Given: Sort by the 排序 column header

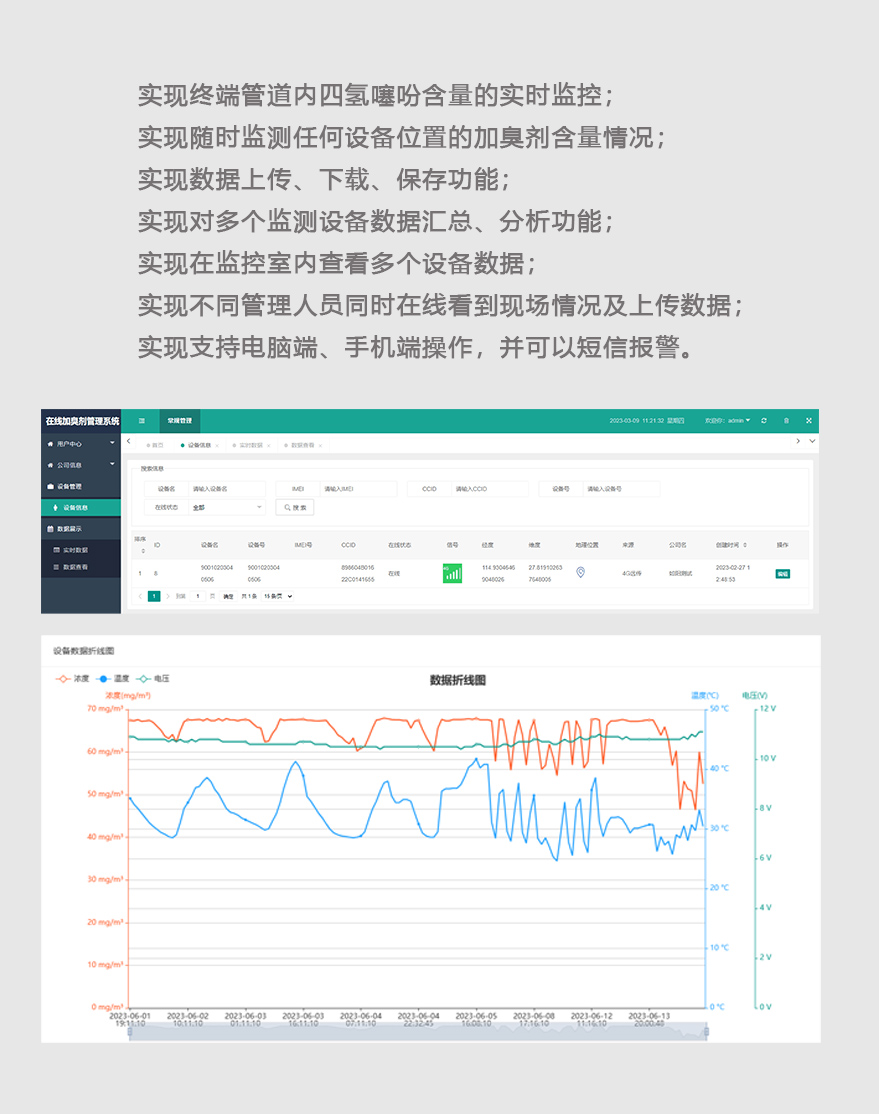Looking at the screenshot, I should [141, 545].
